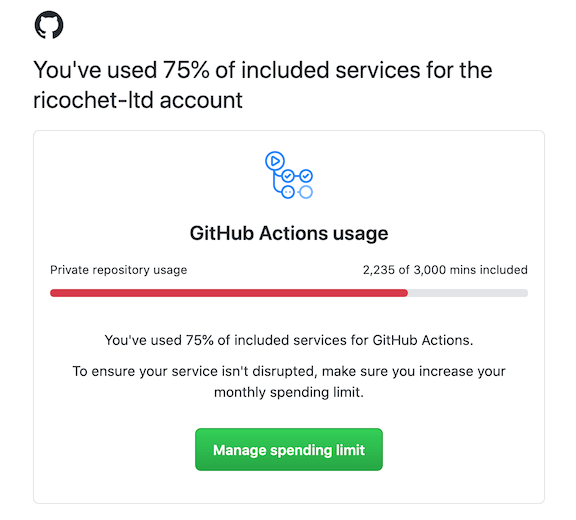Image resolution: width=576 pixels, height=520 pixels.
Task: Click the sentence about 75% of GitHub Actions
Action: (x=289, y=340)
